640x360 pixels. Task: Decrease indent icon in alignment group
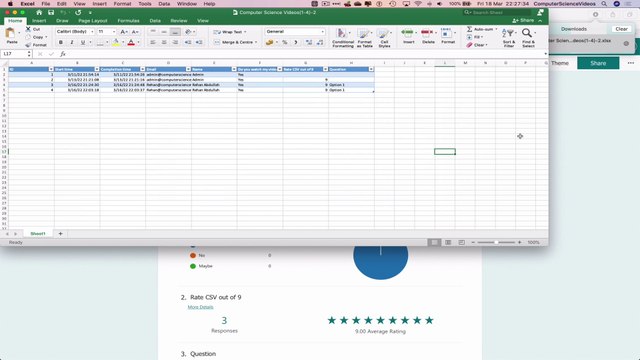188,42
